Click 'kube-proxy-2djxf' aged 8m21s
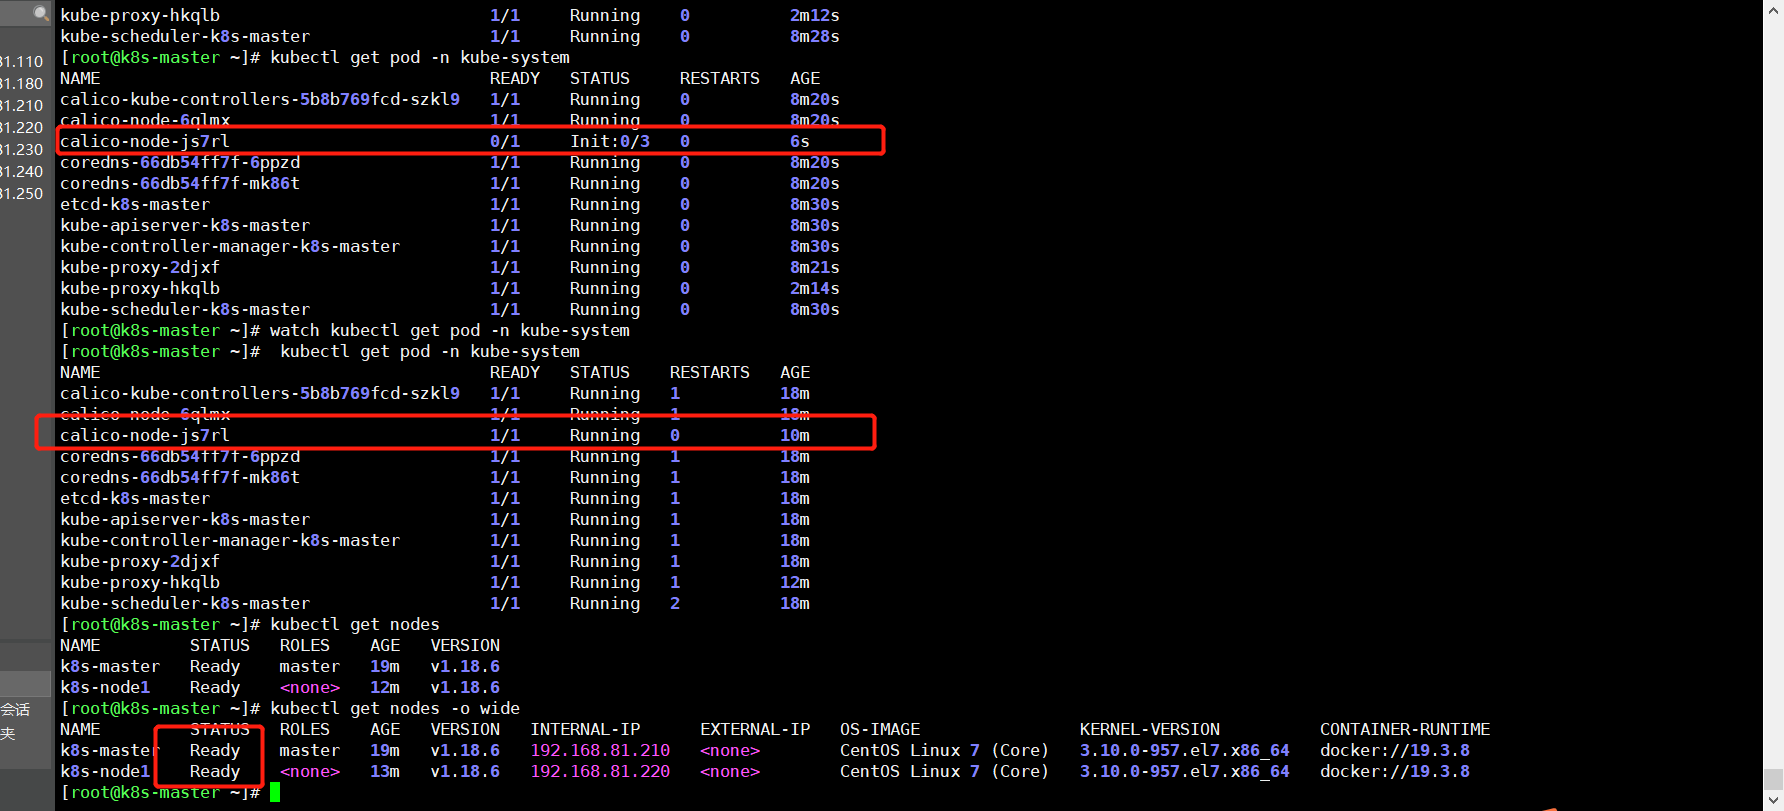Image resolution: width=1784 pixels, height=811 pixels. point(140,267)
